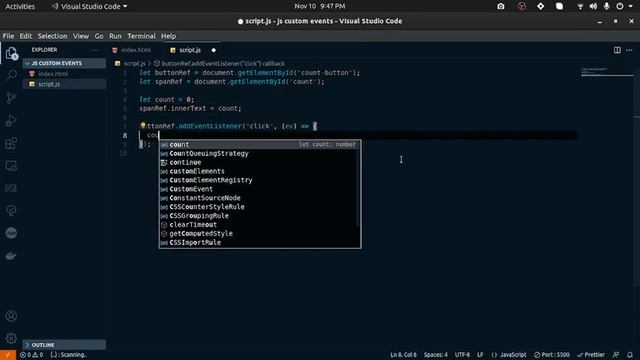Open the Run and Debug view
Image resolution: width=640 pixels, height=360 pixels.
(x=11, y=120)
